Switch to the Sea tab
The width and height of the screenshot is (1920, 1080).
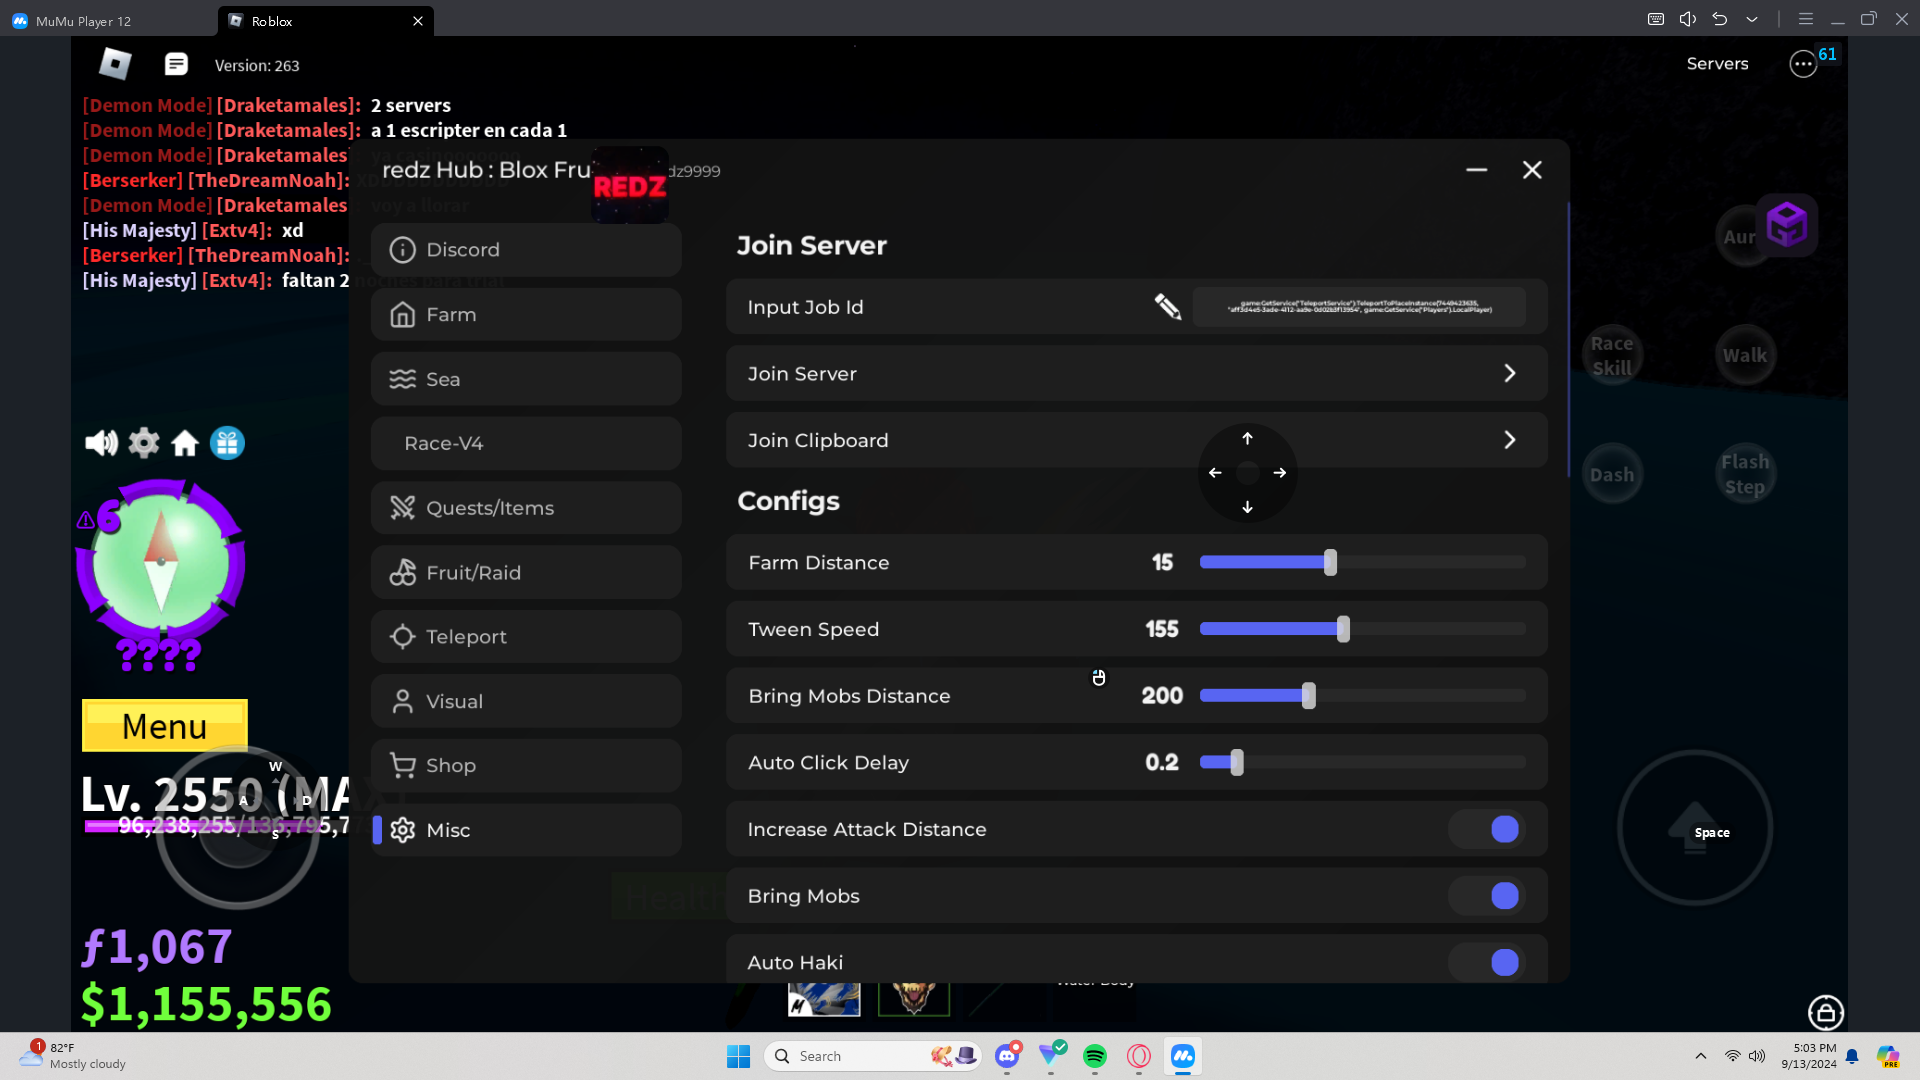tap(526, 379)
